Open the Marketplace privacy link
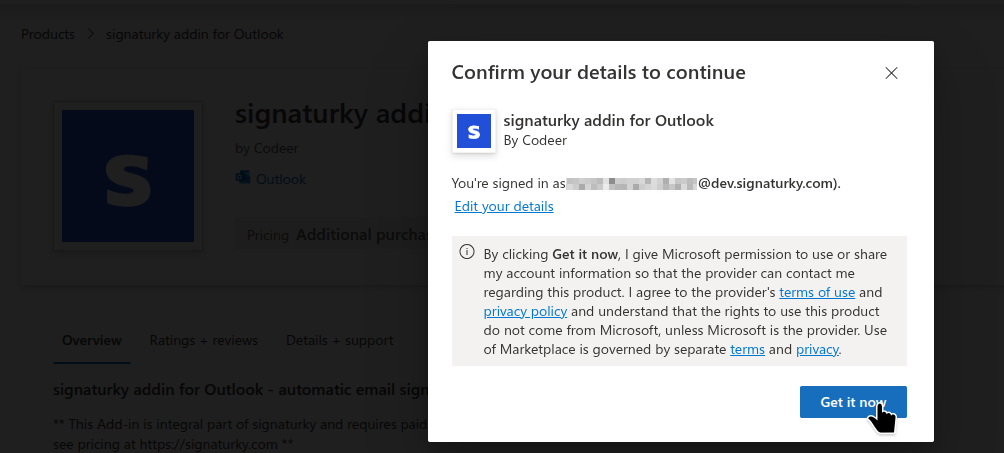The width and height of the screenshot is (1004, 453). (x=817, y=349)
